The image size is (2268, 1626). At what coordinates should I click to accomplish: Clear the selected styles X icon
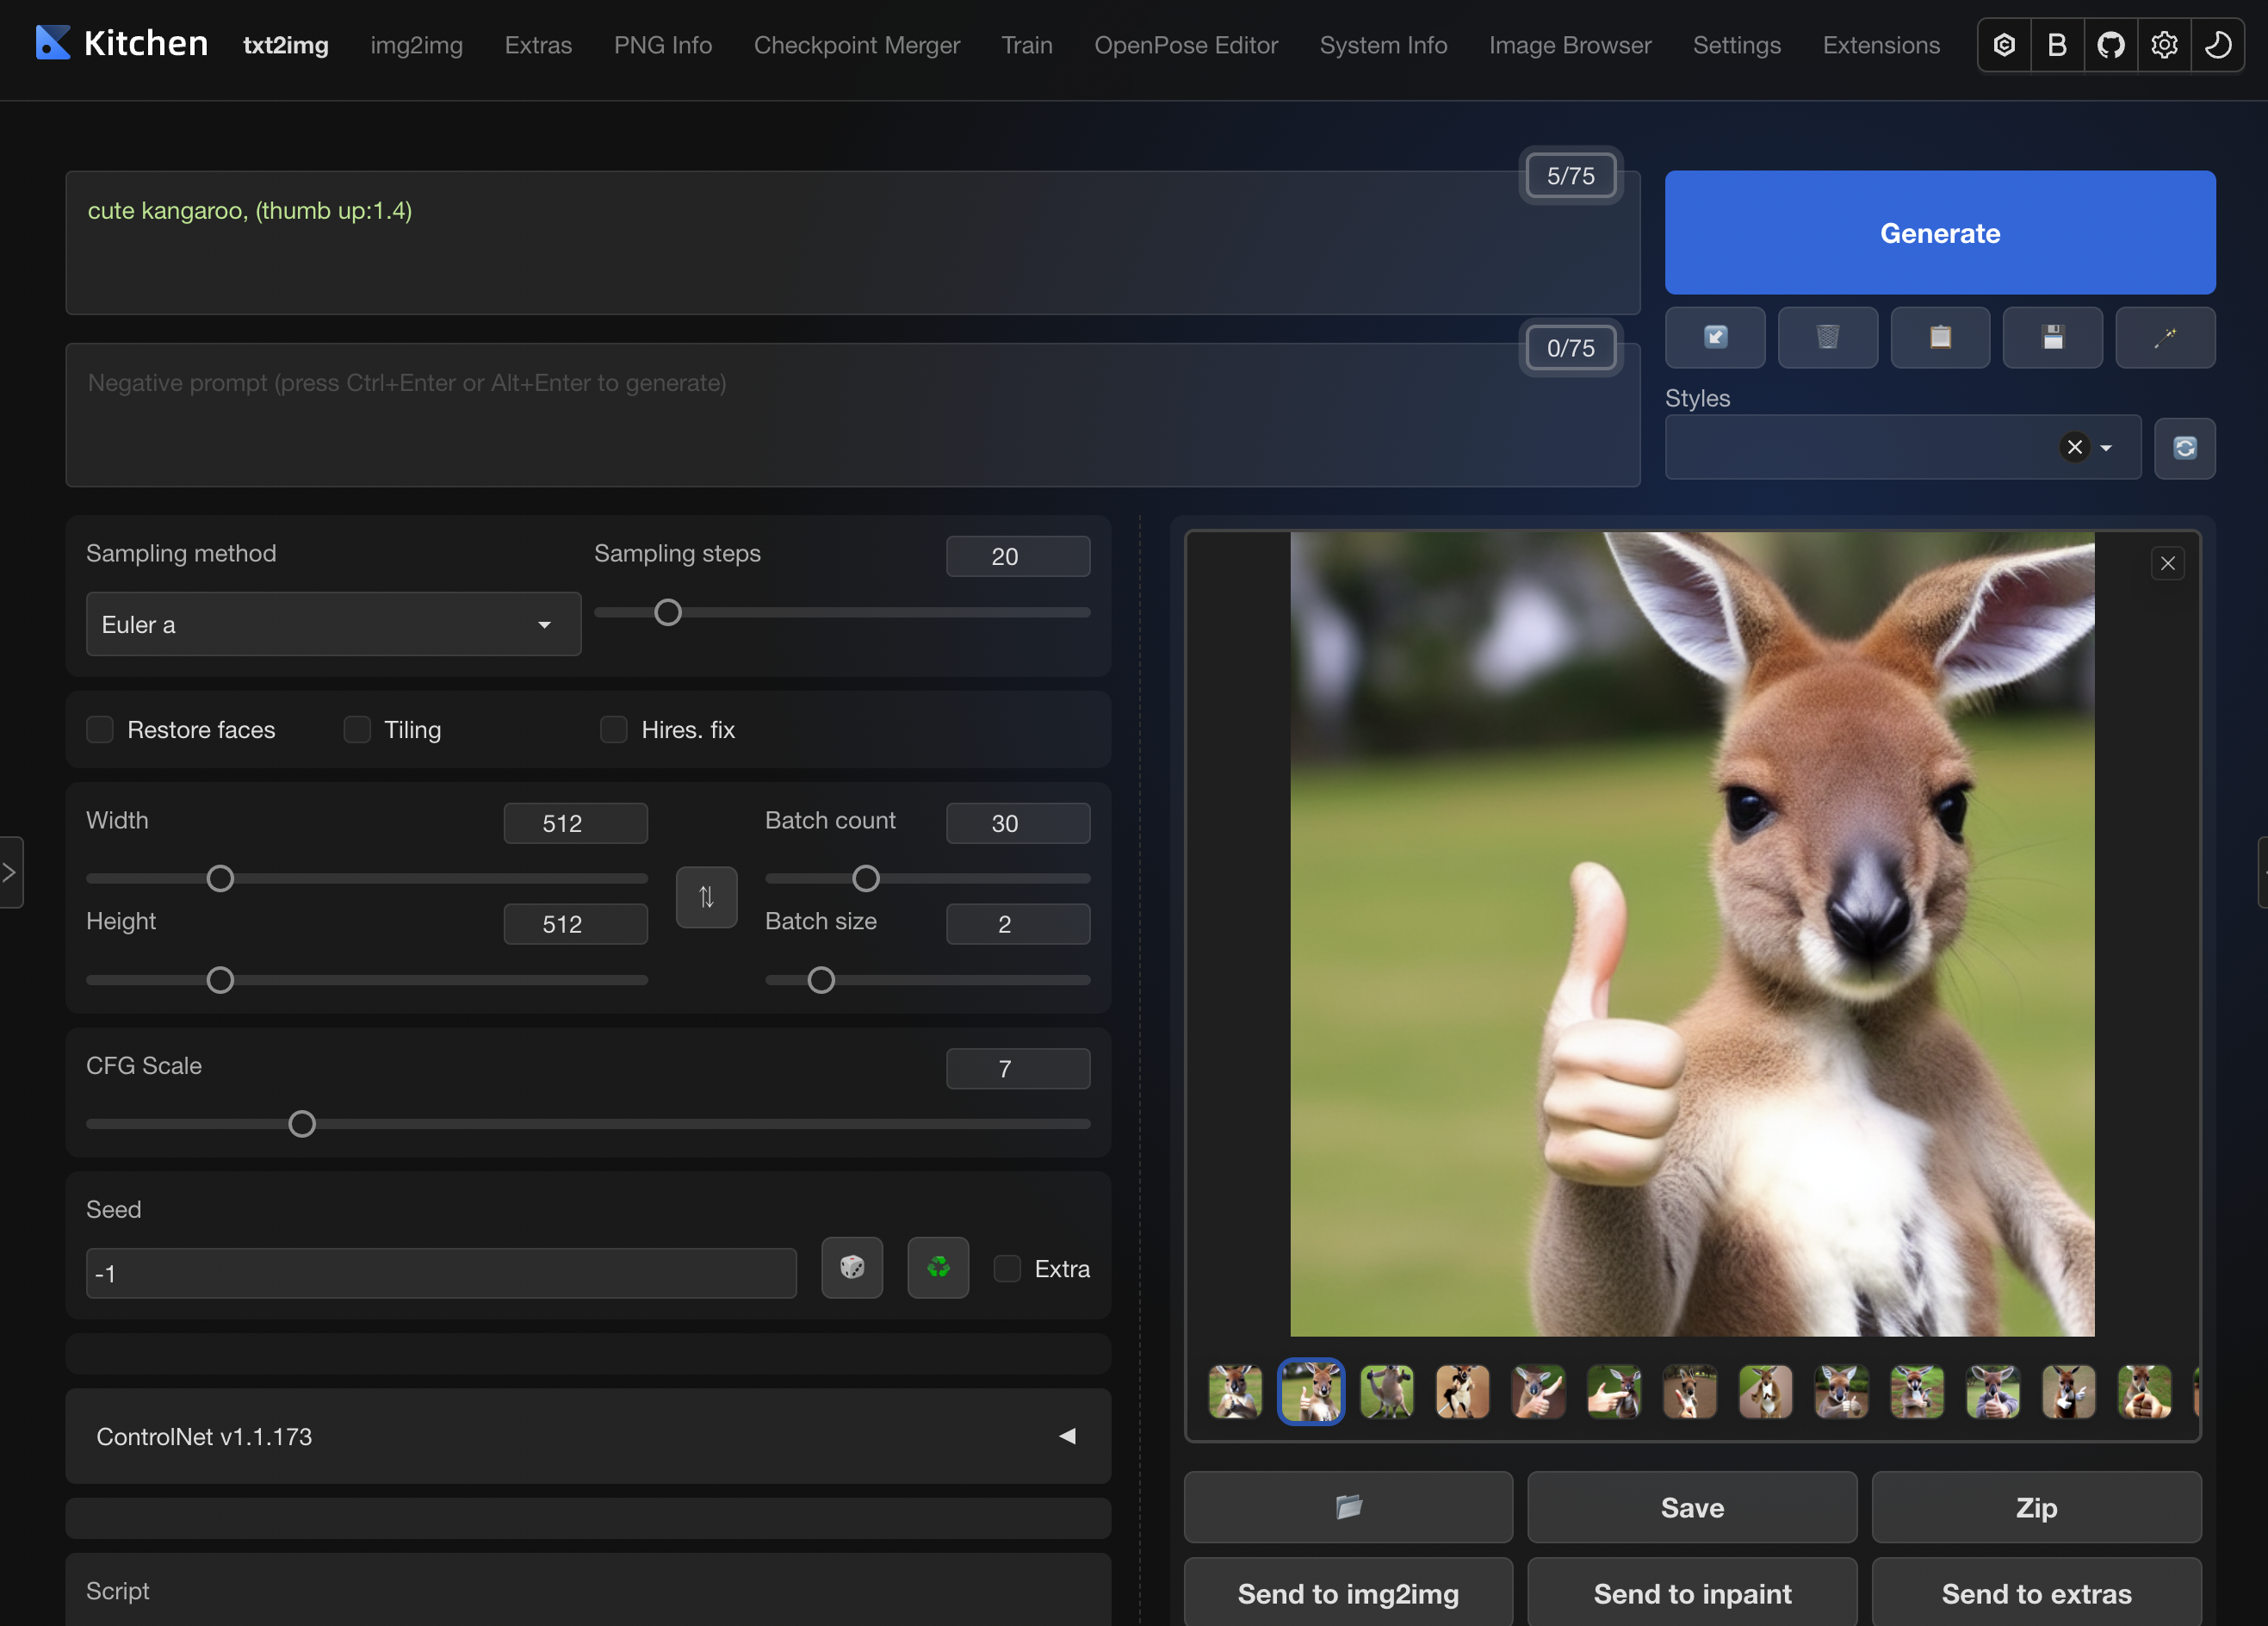point(2075,447)
